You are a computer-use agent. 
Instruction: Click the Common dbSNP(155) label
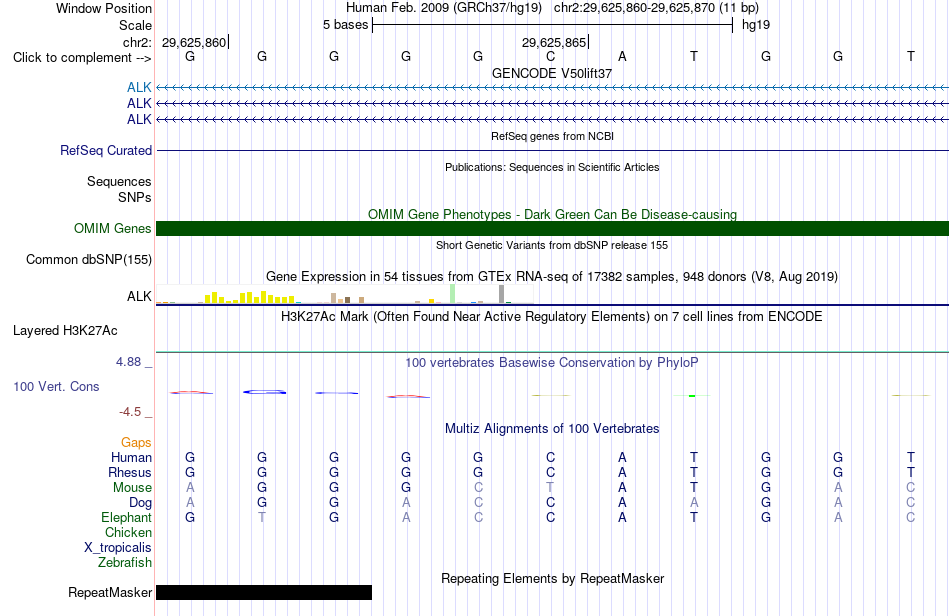[x=89, y=259]
